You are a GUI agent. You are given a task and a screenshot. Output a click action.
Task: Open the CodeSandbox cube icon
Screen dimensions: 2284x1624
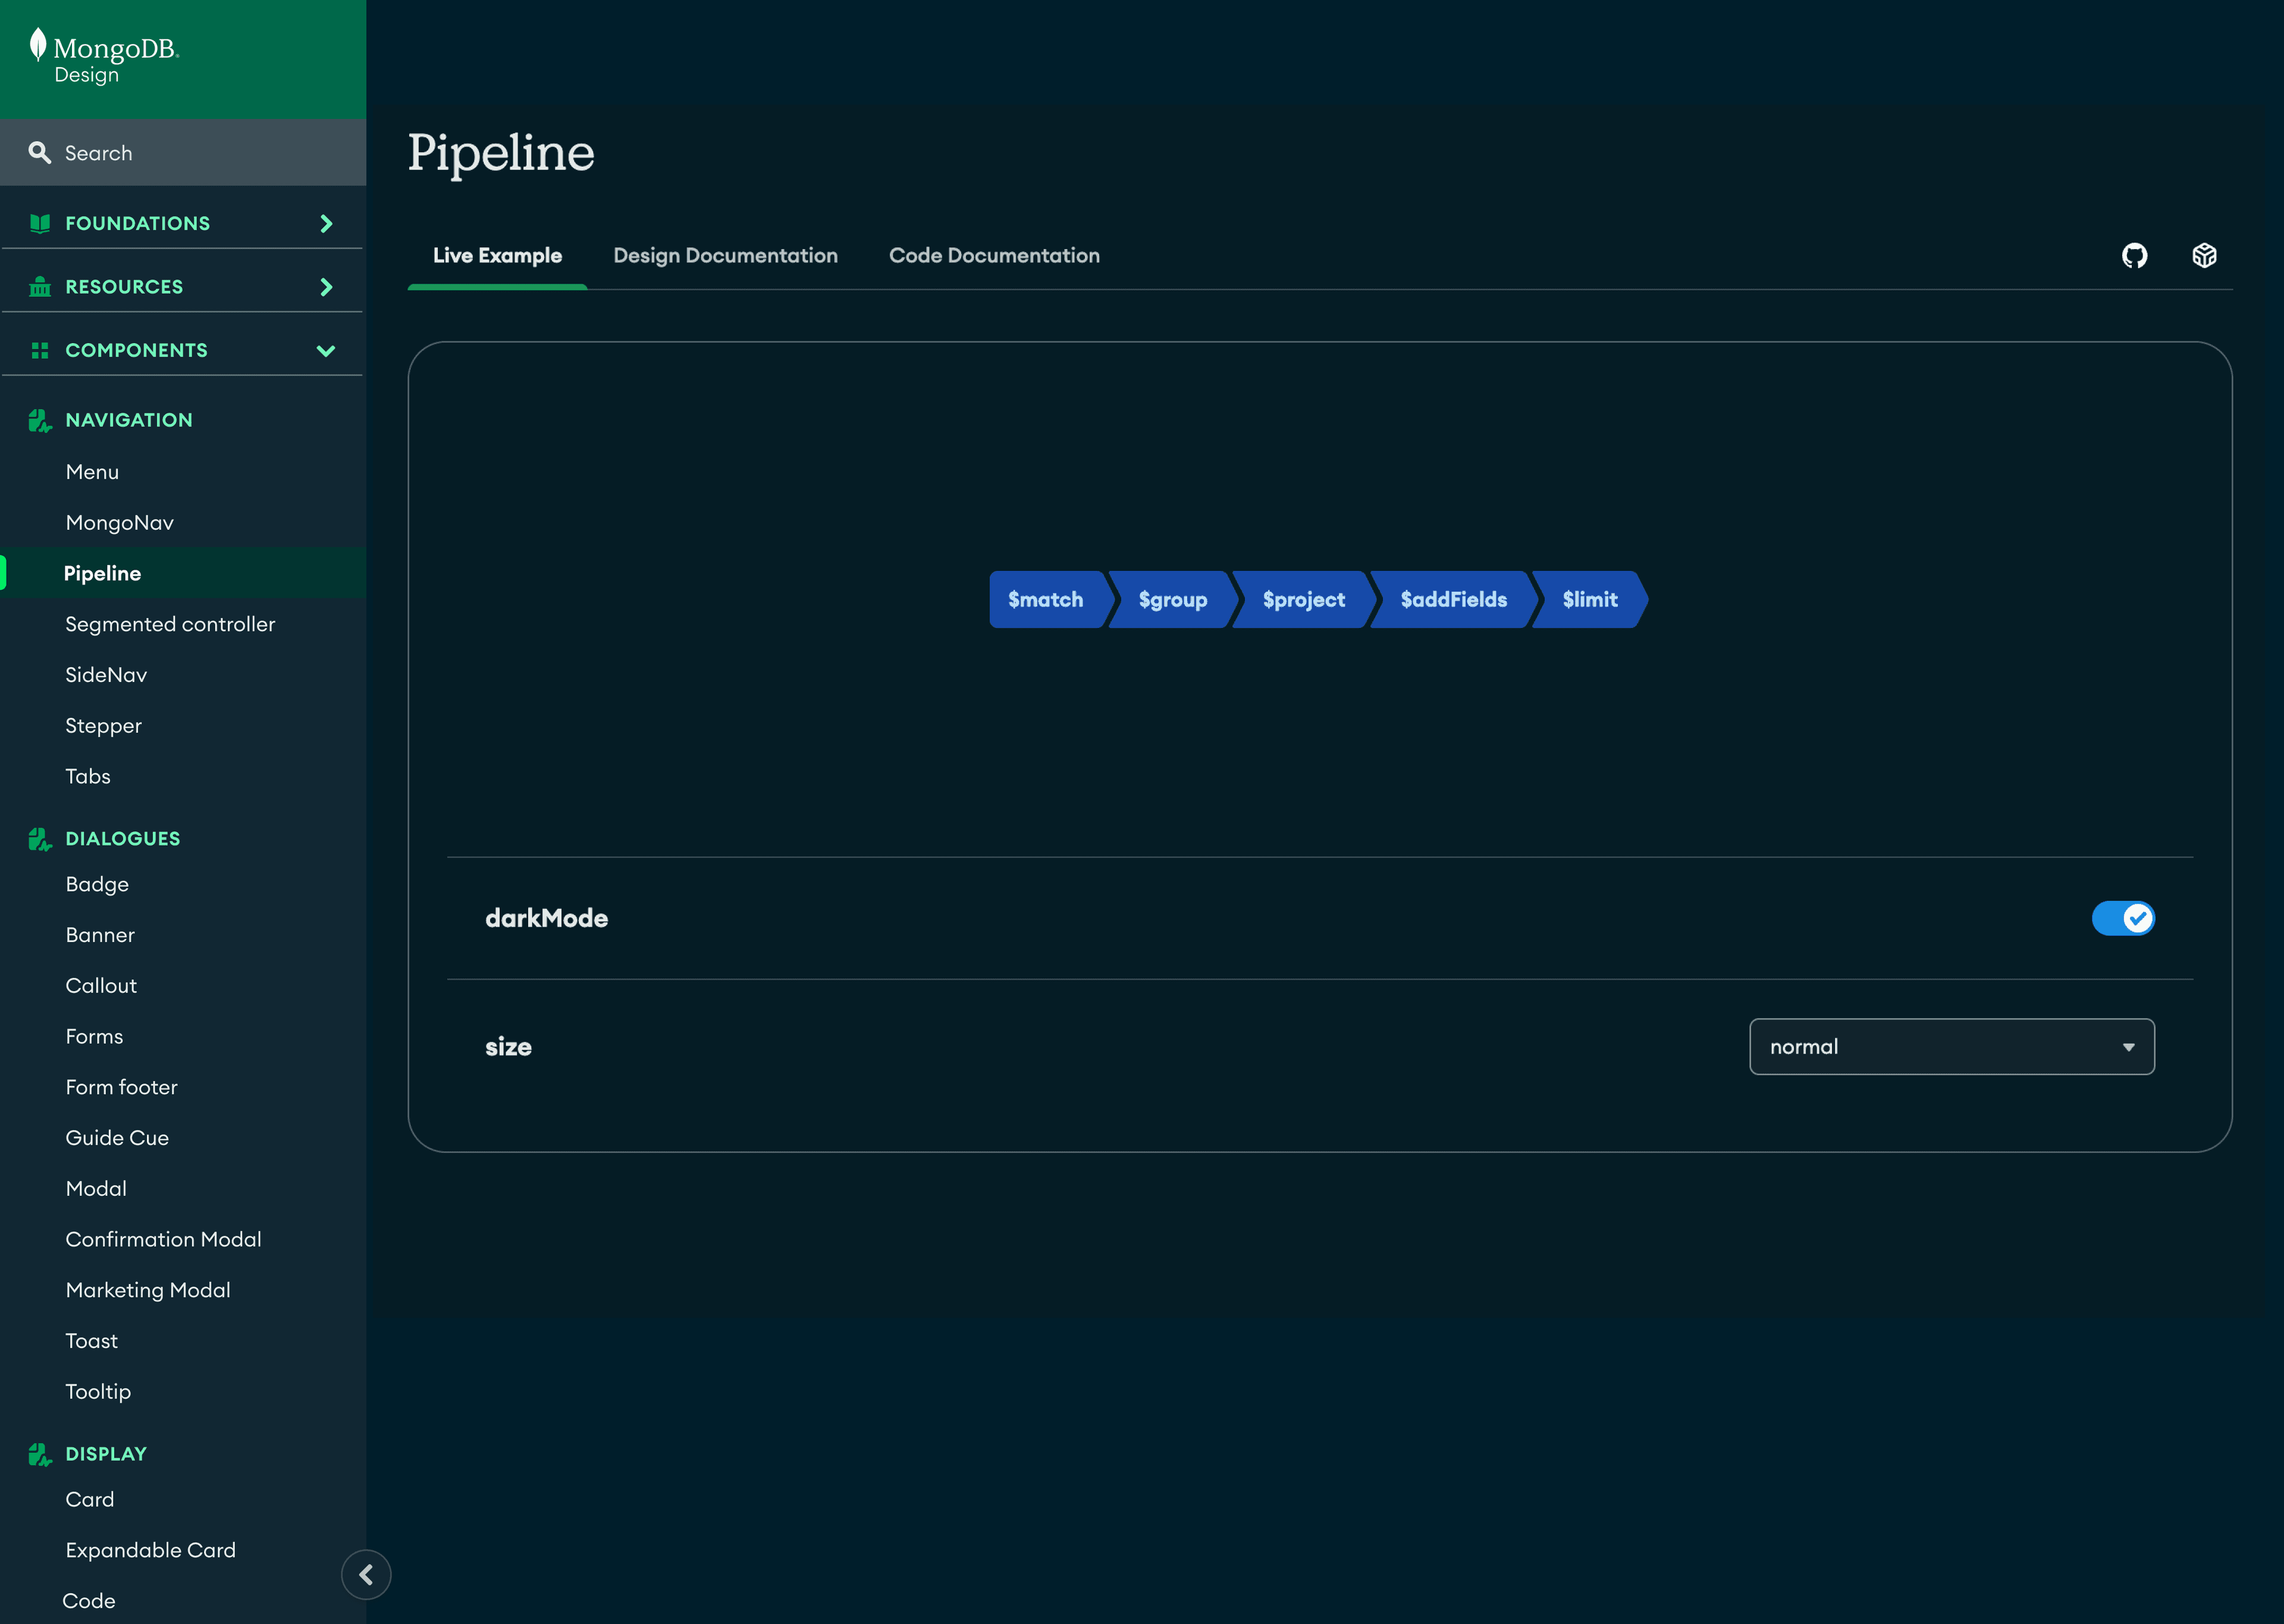click(2204, 256)
